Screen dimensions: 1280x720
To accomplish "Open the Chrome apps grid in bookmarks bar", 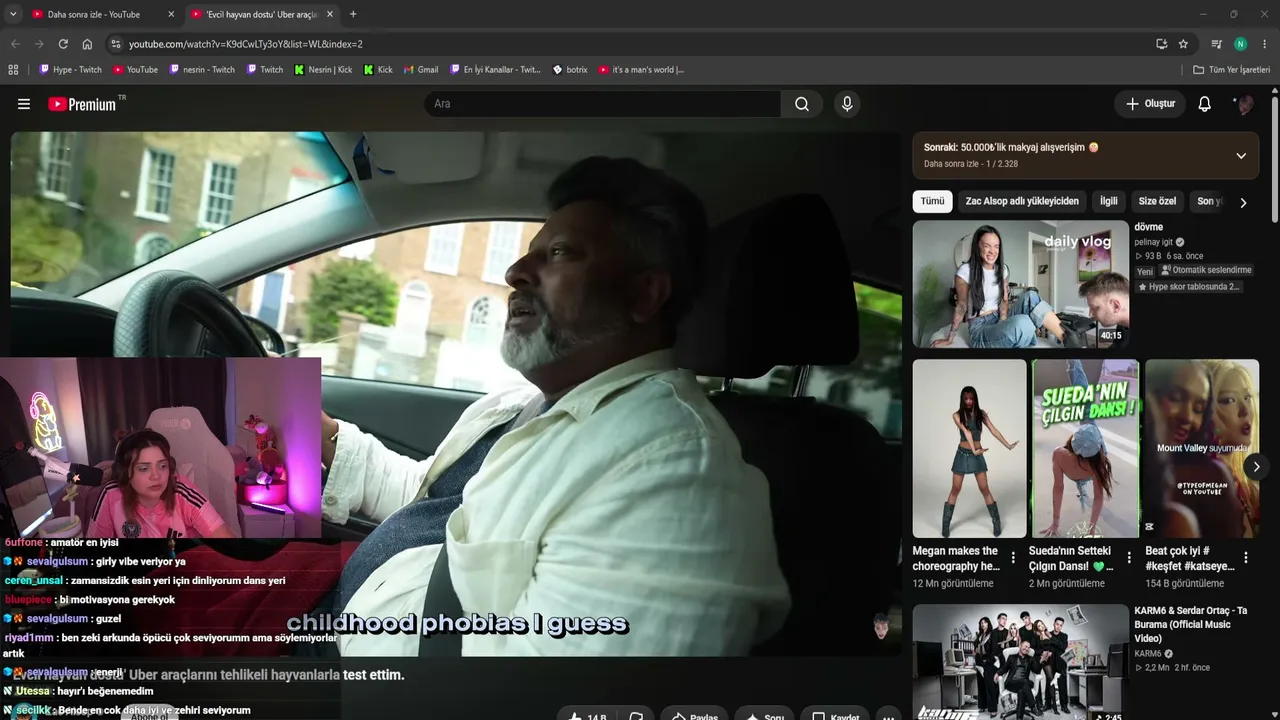I will pos(13,70).
